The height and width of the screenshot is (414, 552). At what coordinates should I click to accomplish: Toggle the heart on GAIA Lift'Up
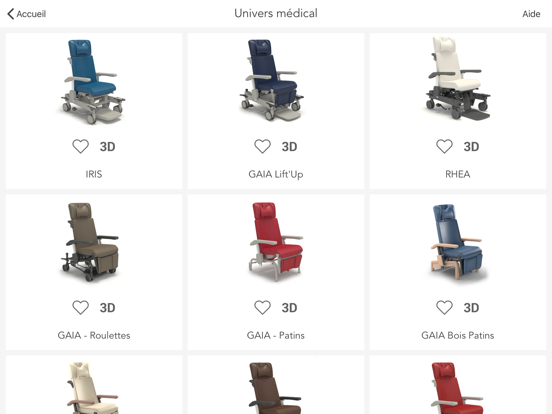[x=263, y=146]
